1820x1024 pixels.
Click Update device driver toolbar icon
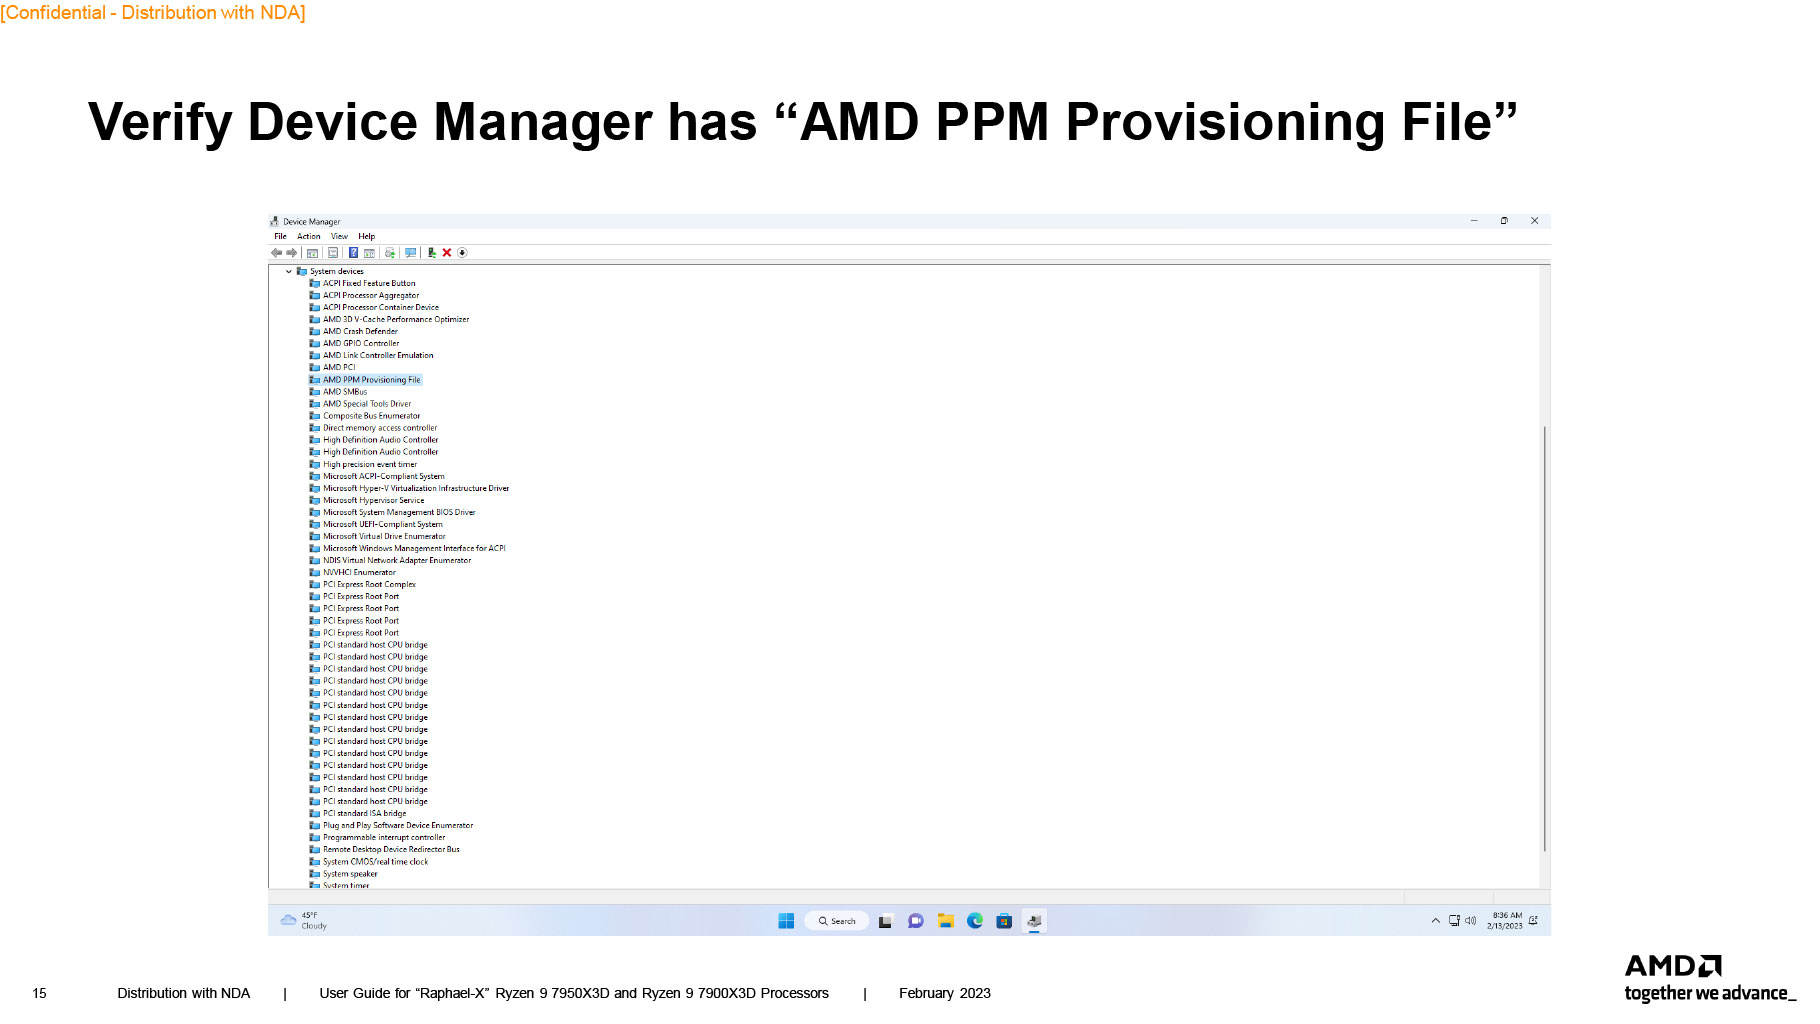390,253
